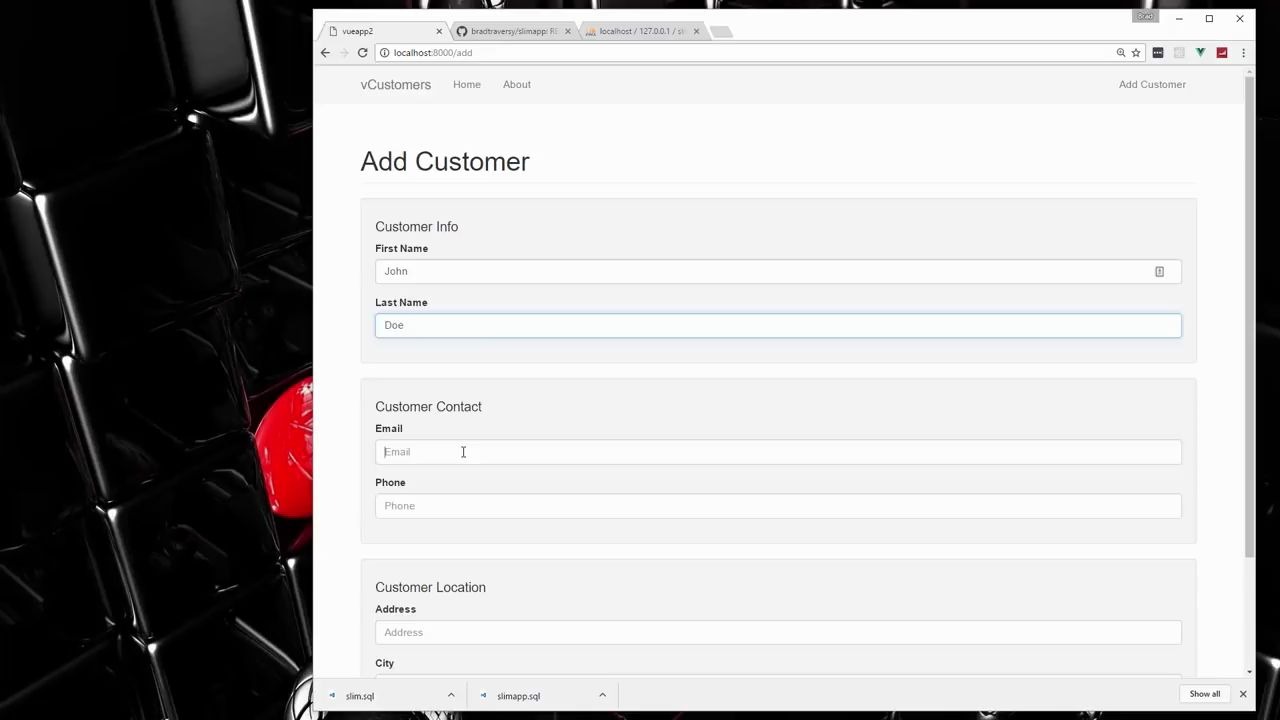This screenshot has width=1280, height=720.
Task: Expand options for slim.sql download
Action: [x=451, y=695]
